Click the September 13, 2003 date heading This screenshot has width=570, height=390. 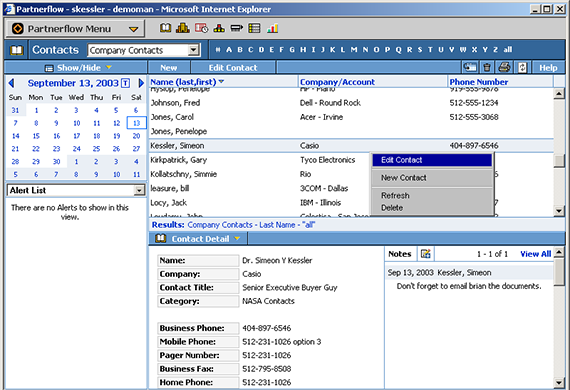(x=73, y=83)
